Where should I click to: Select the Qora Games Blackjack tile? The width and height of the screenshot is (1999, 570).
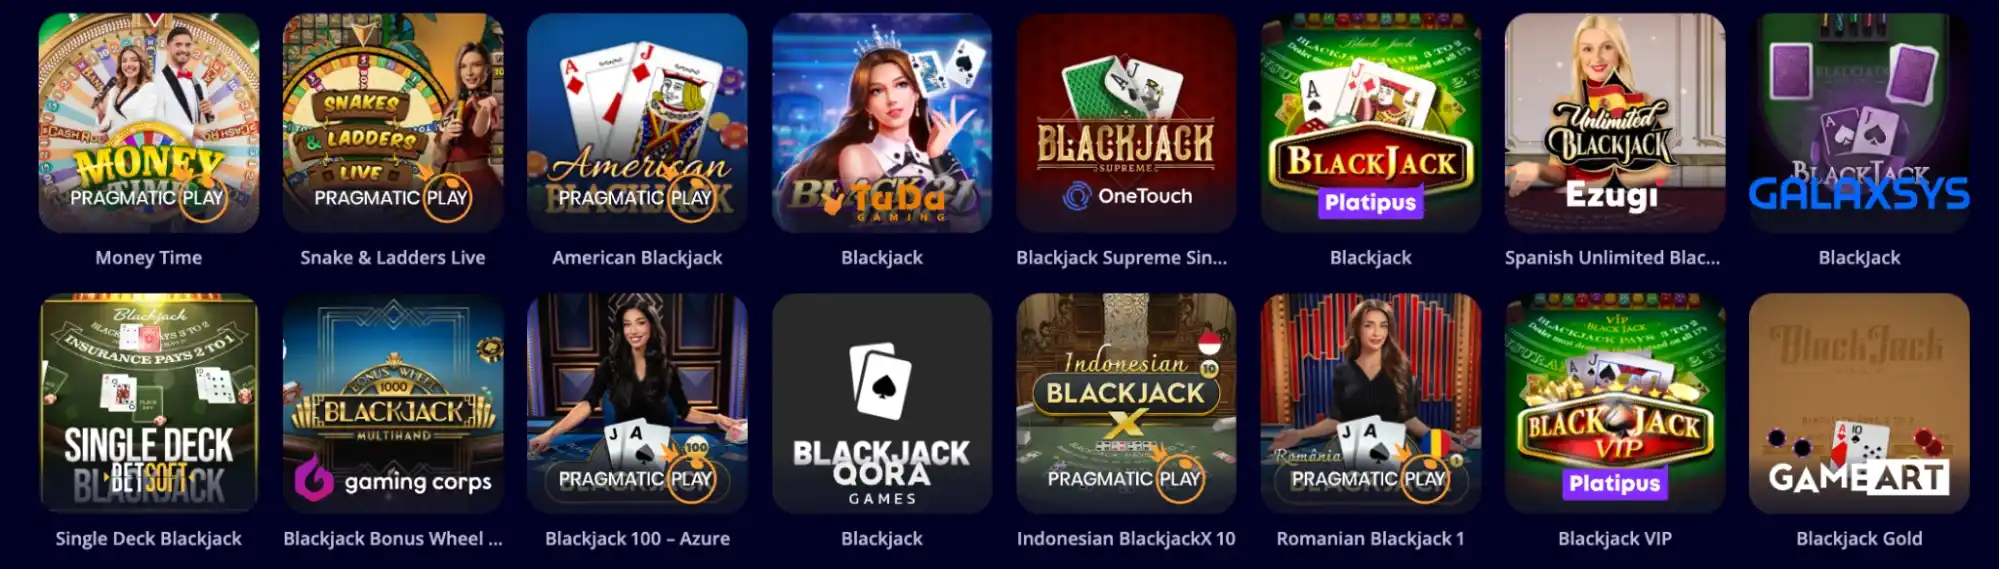point(882,404)
